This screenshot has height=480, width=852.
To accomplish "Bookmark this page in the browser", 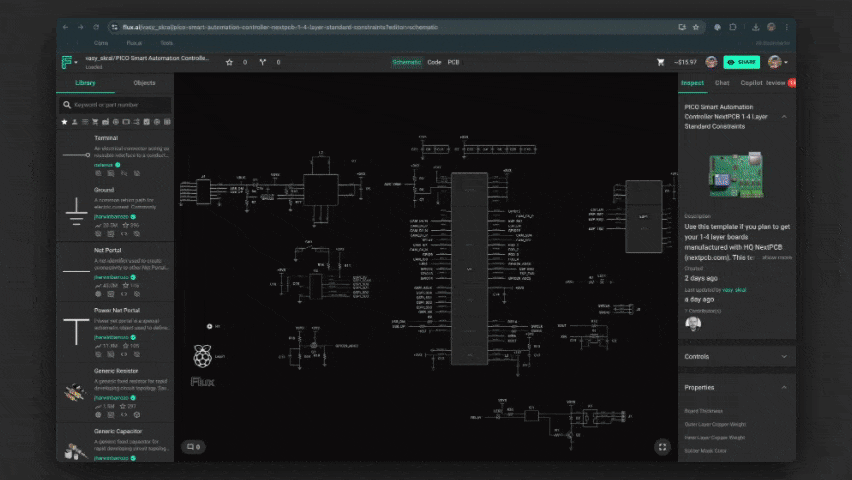I will (x=695, y=27).
